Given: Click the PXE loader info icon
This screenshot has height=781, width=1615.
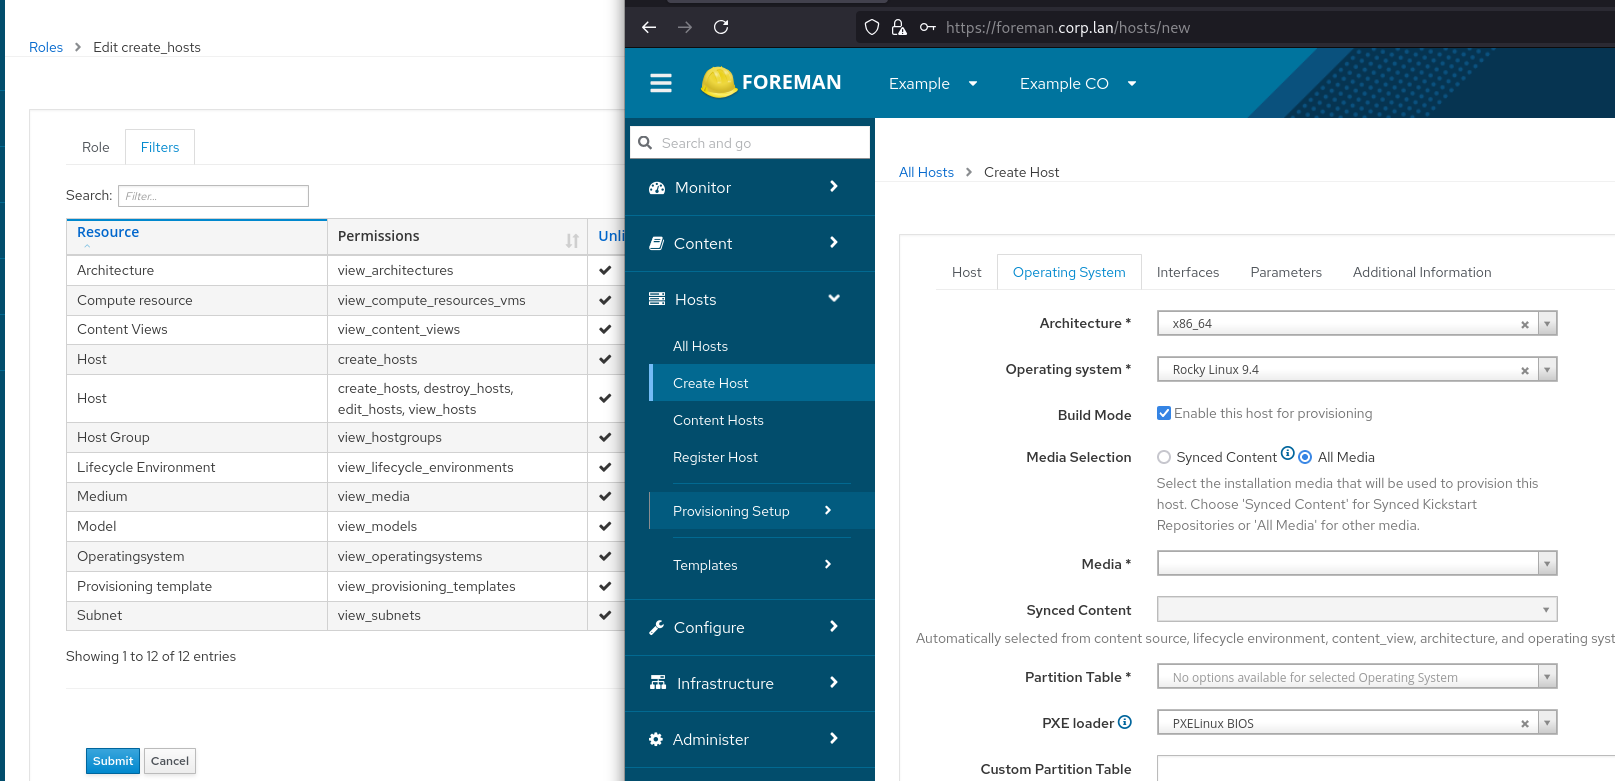Looking at the screenshot, I should [x=1125, y=722].
